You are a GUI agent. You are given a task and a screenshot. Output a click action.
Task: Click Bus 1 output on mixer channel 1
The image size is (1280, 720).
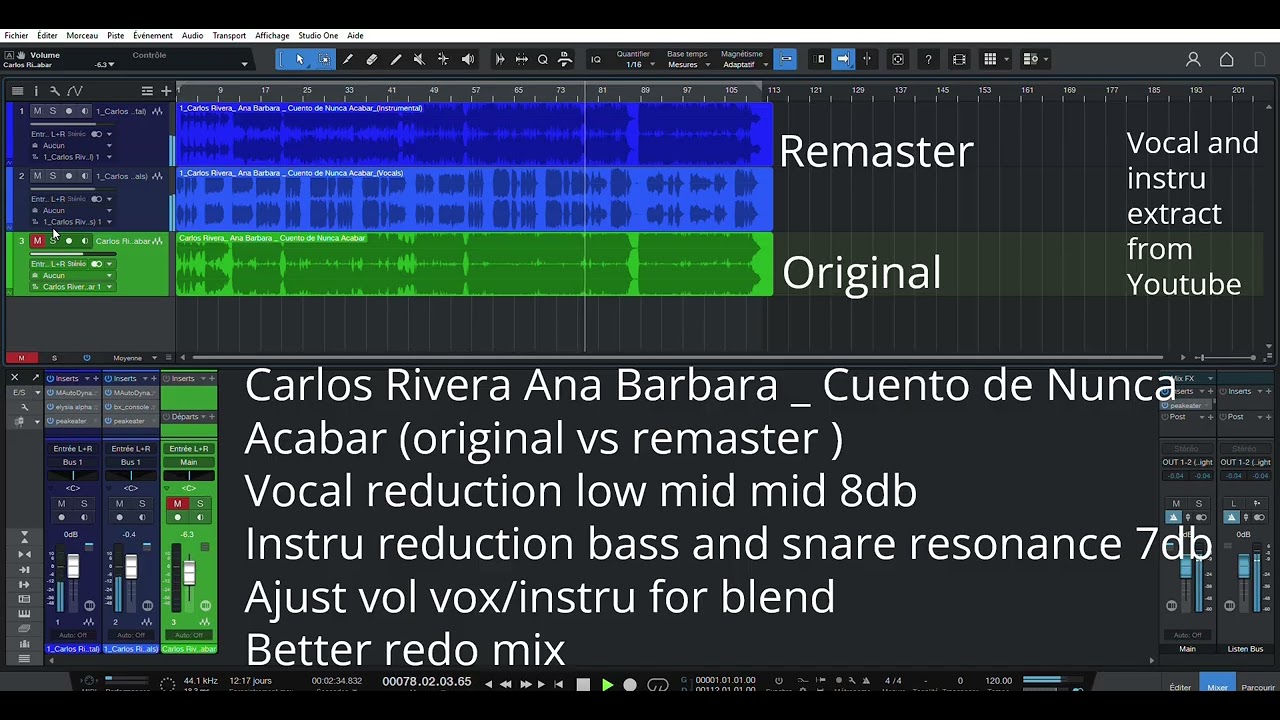(x=73, y=463)
